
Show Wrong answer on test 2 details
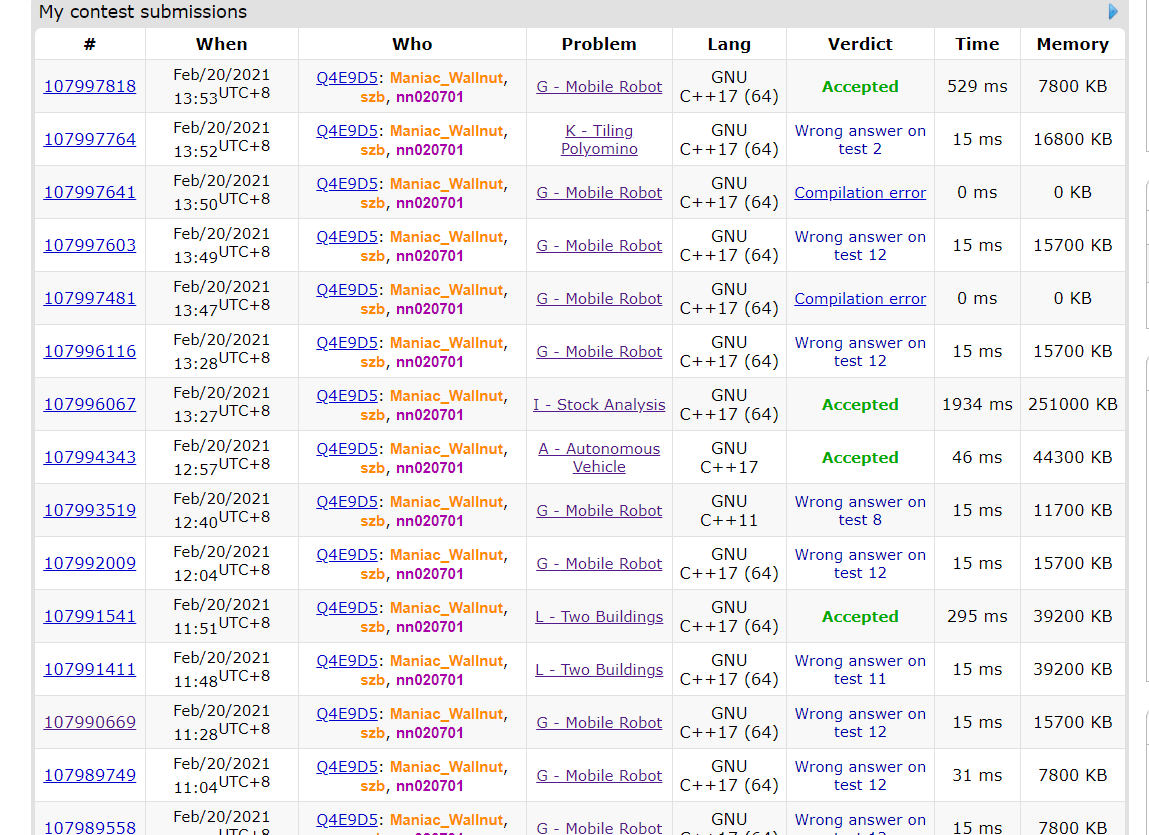click(x=860, y=139)
